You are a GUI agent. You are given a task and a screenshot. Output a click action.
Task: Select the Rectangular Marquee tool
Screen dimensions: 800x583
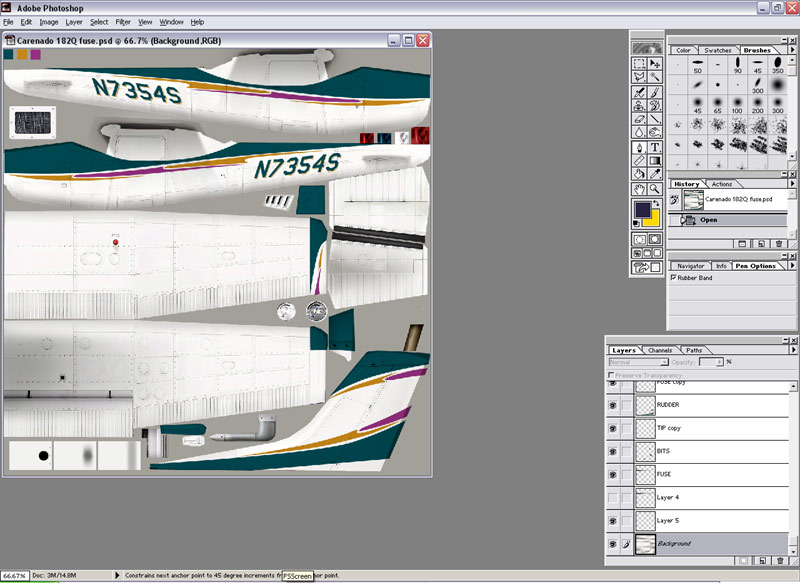click(639, 63)
